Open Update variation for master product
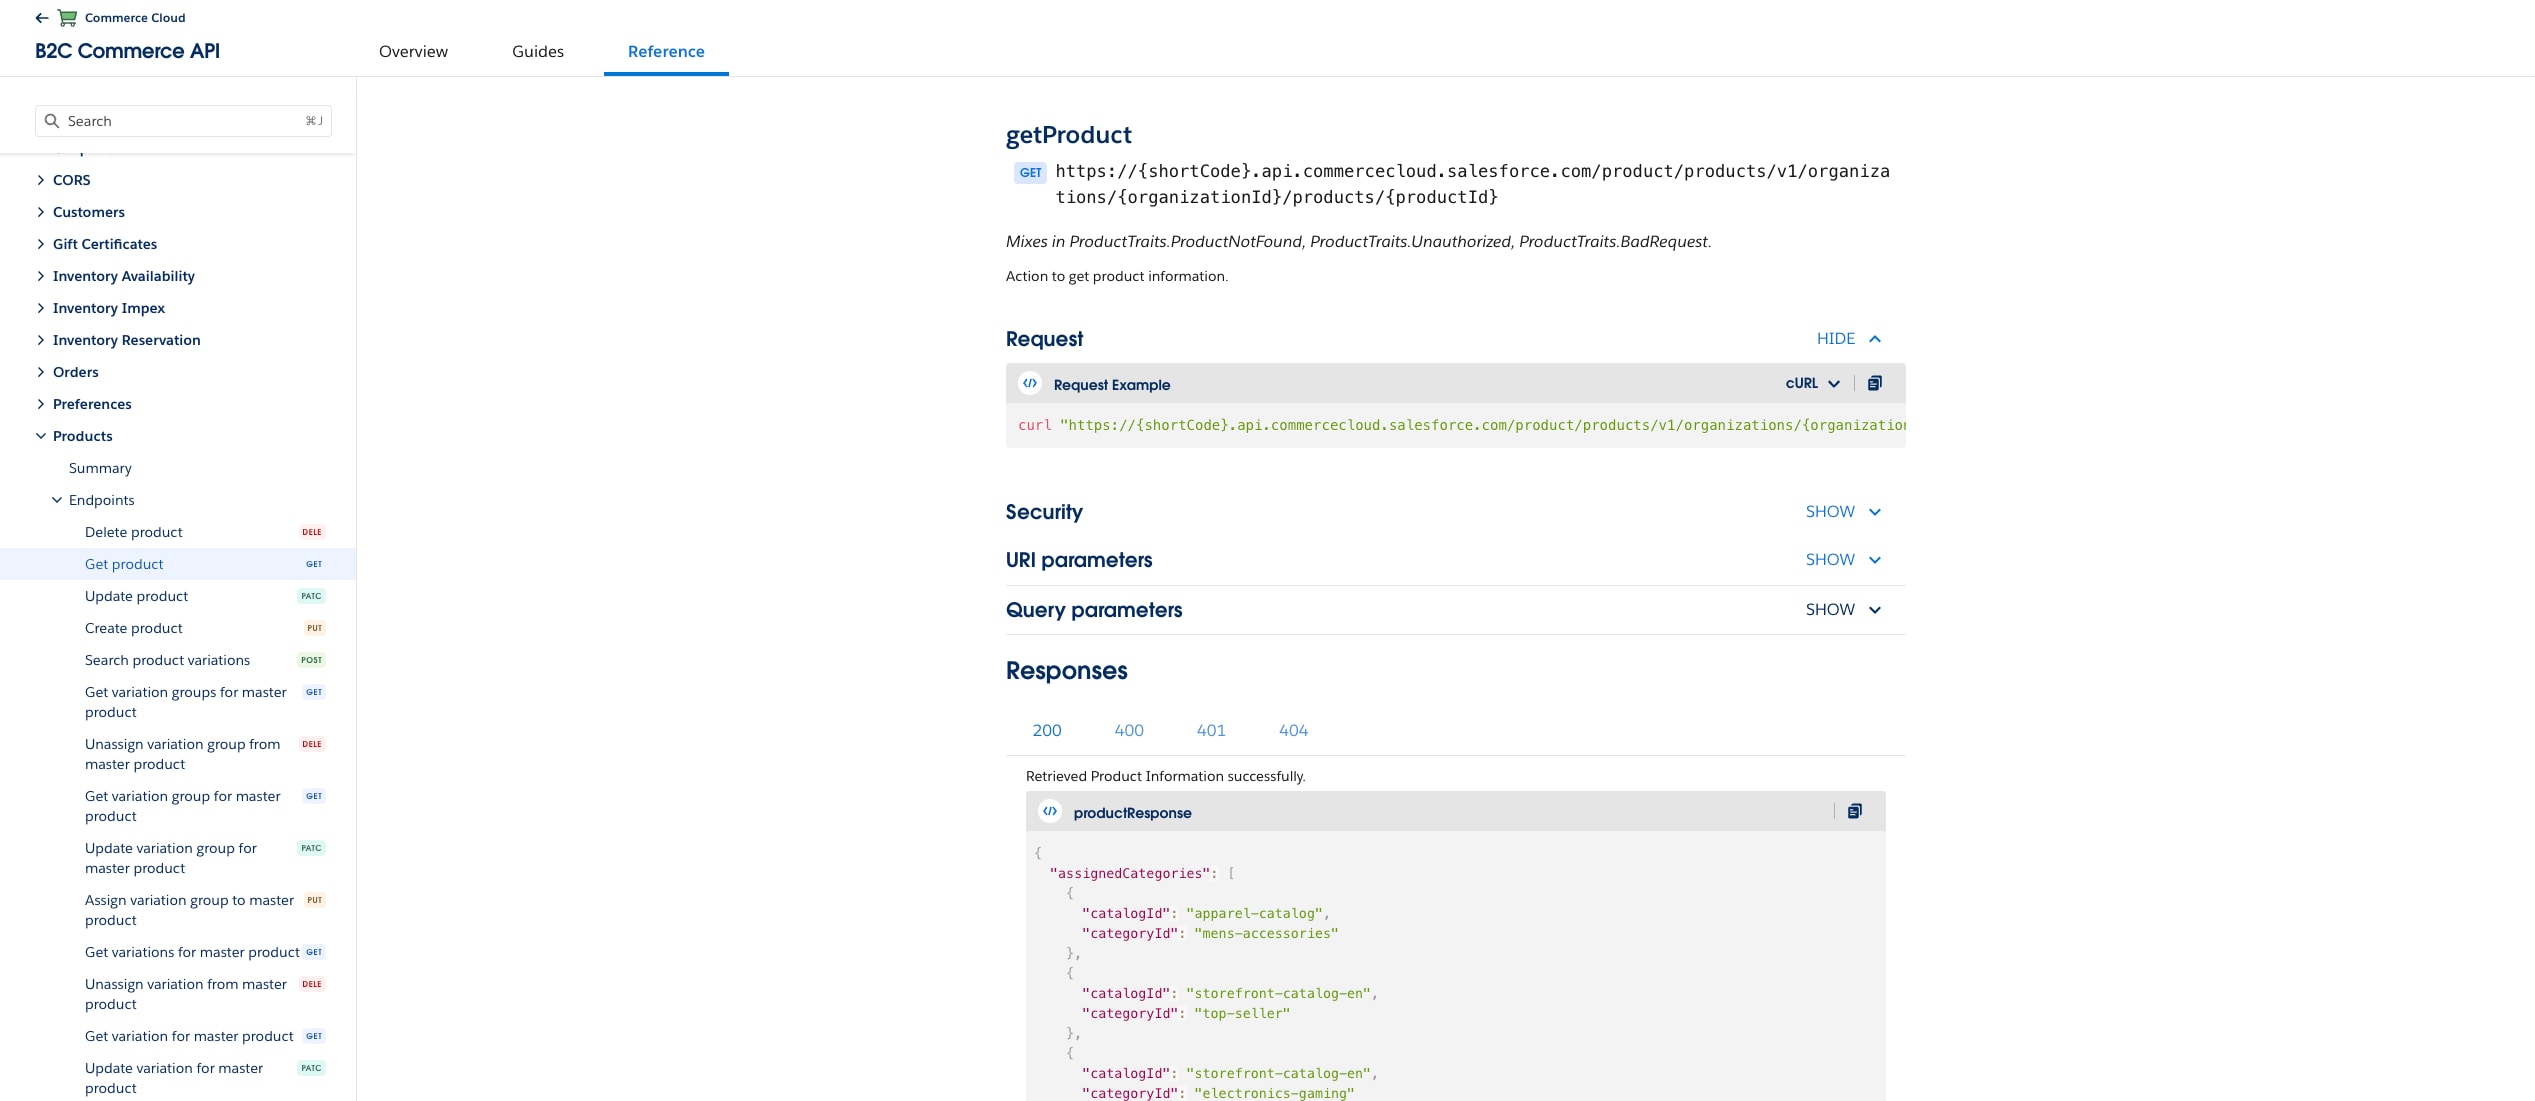2535x1101 pixels. (174, 1078)
